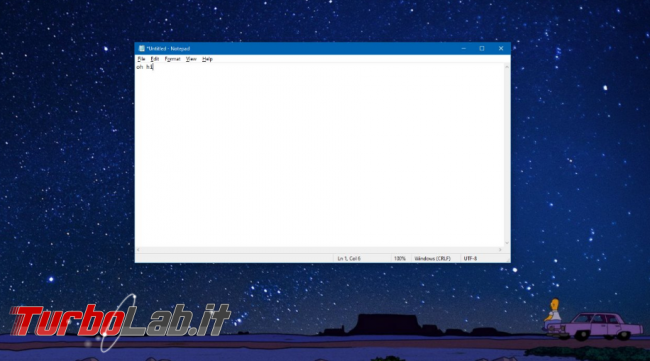Viewport: 650px width, 361px height.
Task: Close the Notepad window
Action: tap(501, 48)
